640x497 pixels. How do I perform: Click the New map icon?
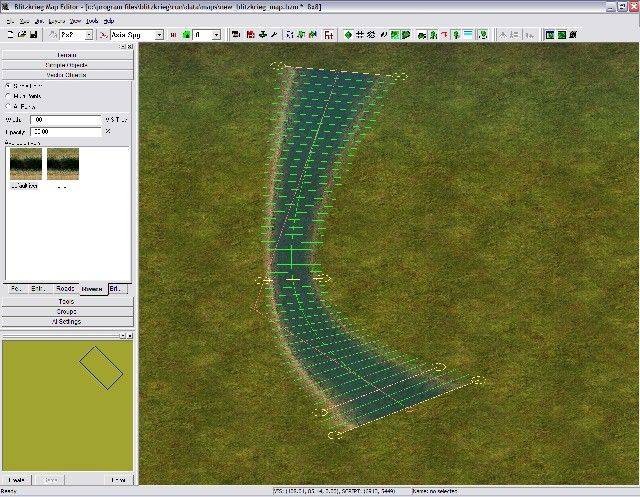[8, 34]
